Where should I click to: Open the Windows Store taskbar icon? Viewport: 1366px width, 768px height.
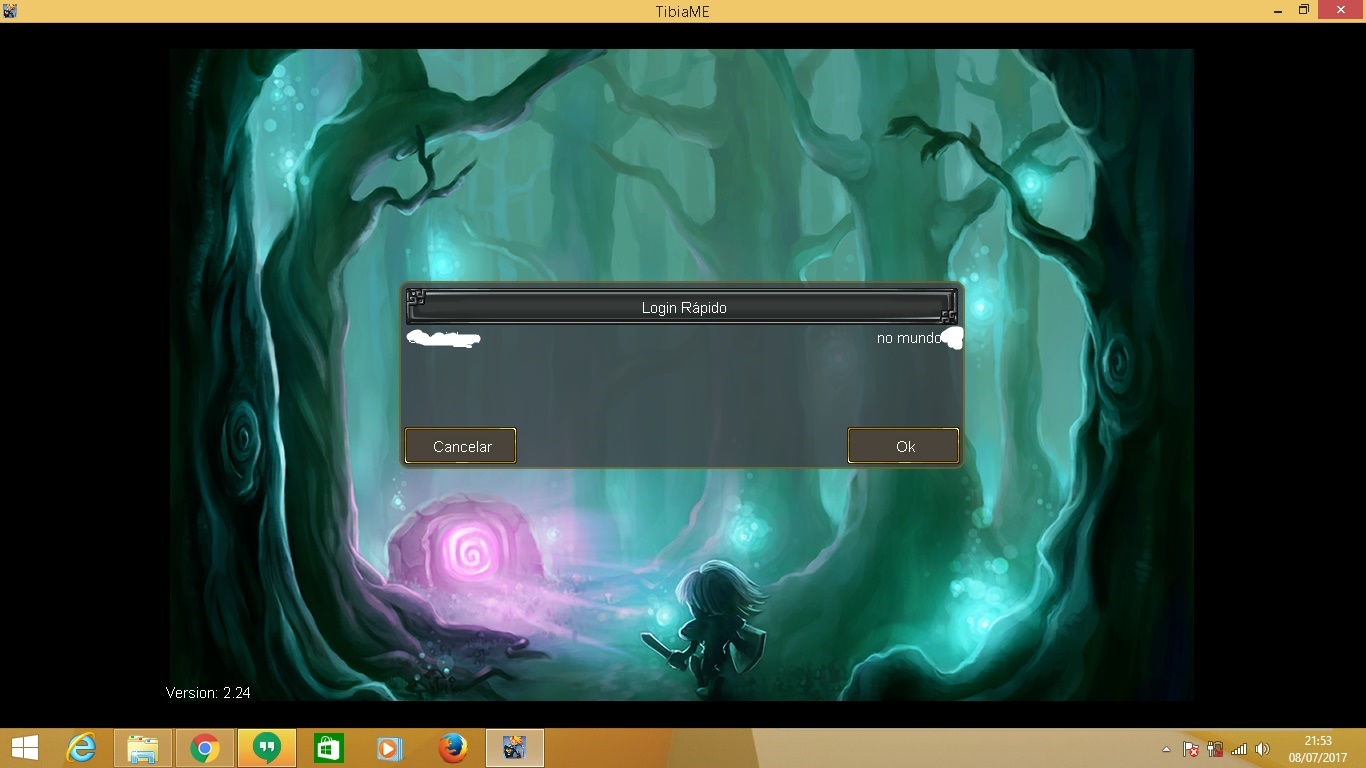point(328,748)
